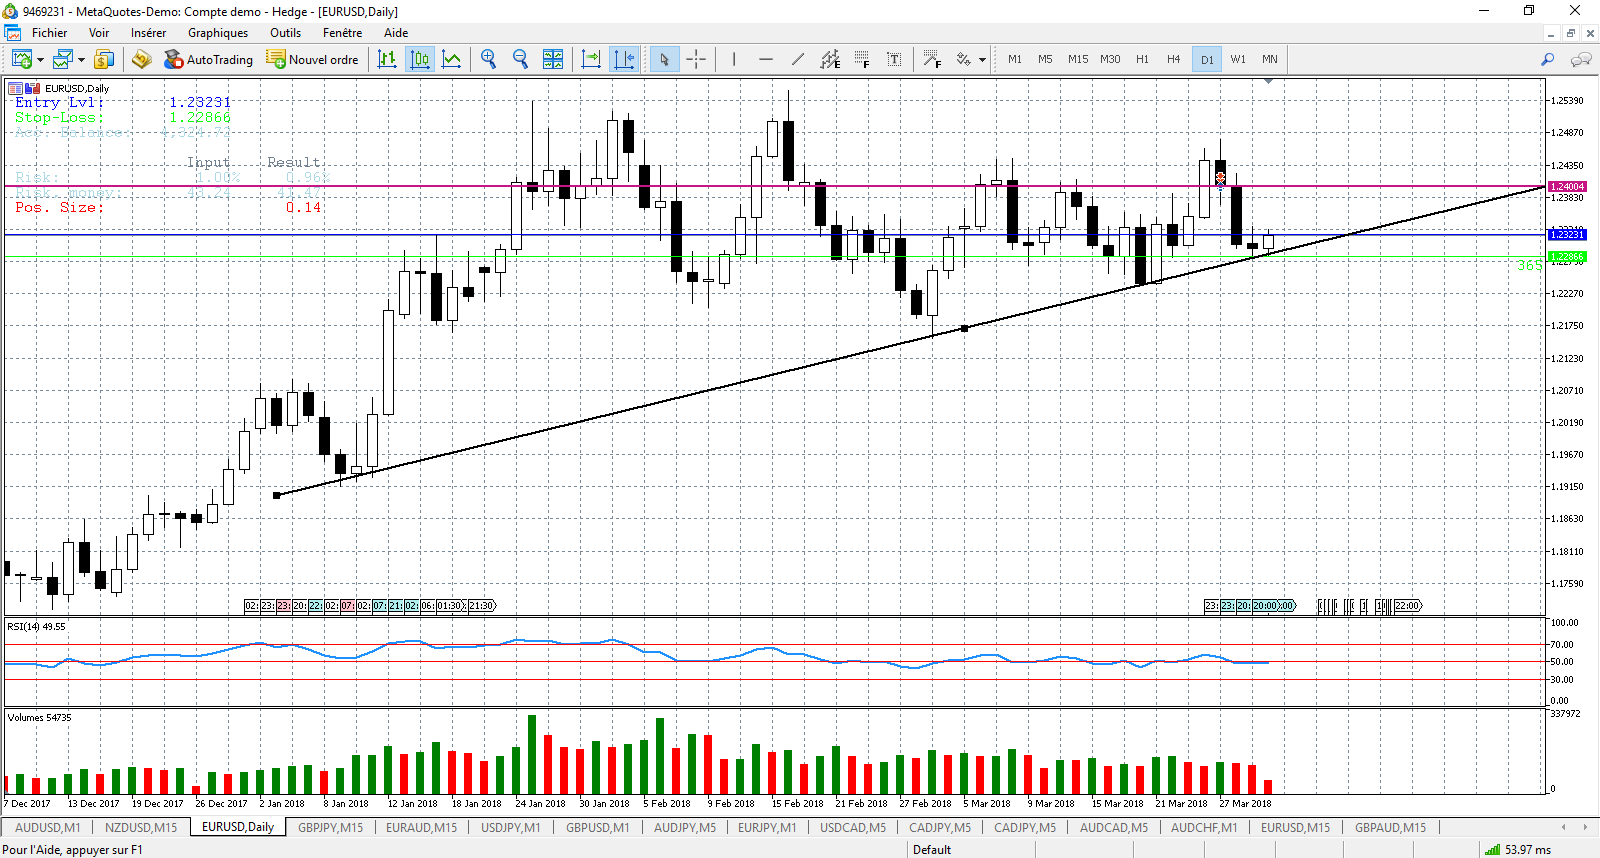
Task: Click the zoom in magnifier
Action: tap(488, 59)
